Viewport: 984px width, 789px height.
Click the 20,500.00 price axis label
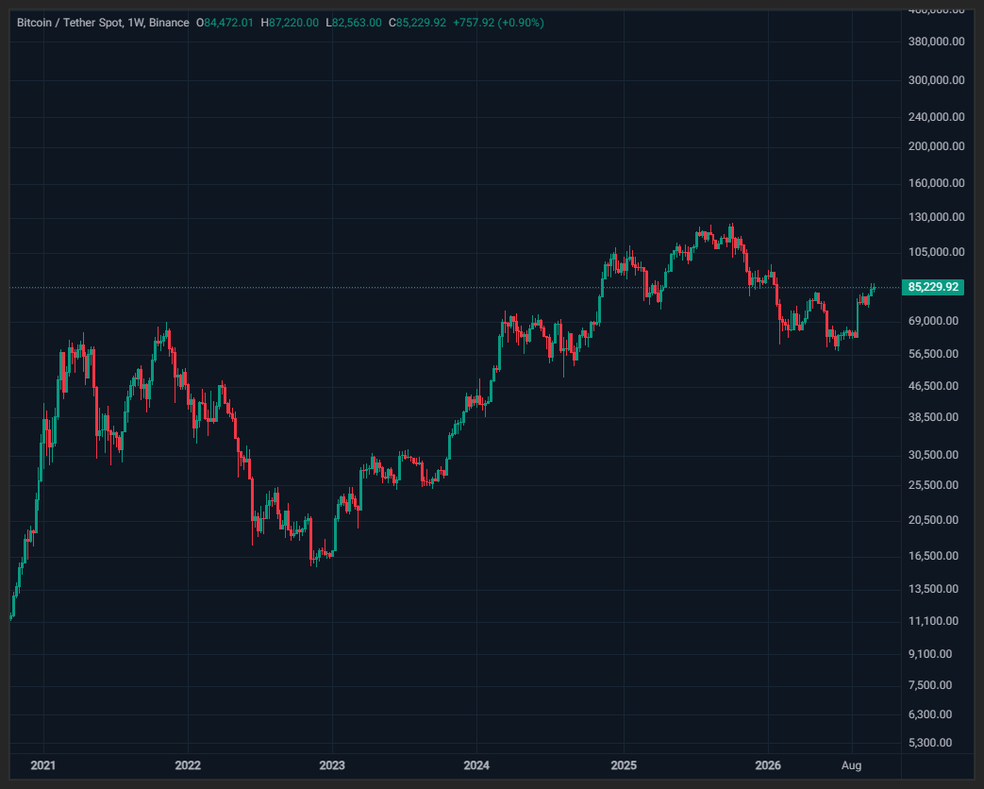point(933,520)
